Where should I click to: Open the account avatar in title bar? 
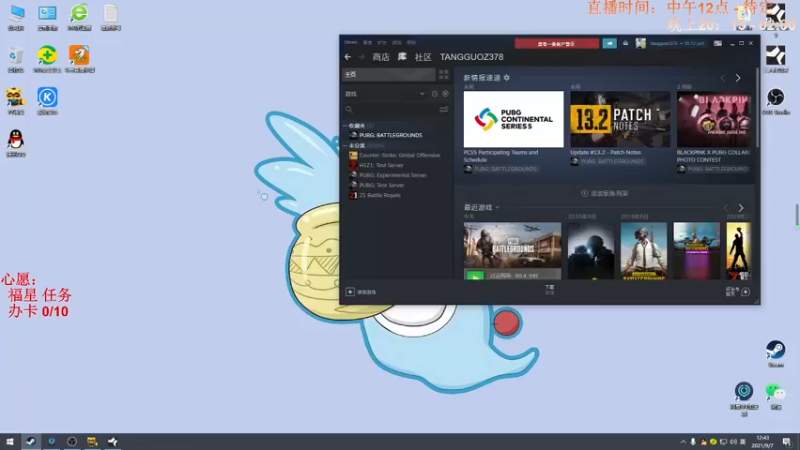(x=640, y=43)
